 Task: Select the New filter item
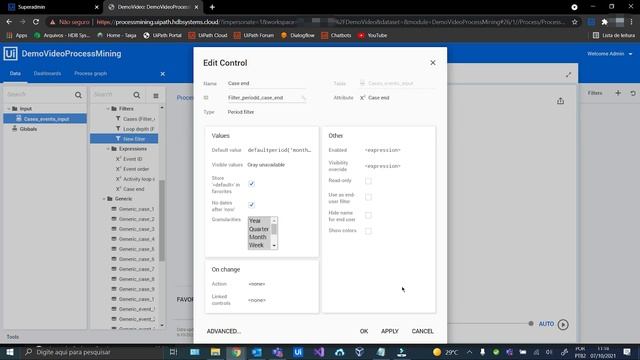tap(124, 139)
